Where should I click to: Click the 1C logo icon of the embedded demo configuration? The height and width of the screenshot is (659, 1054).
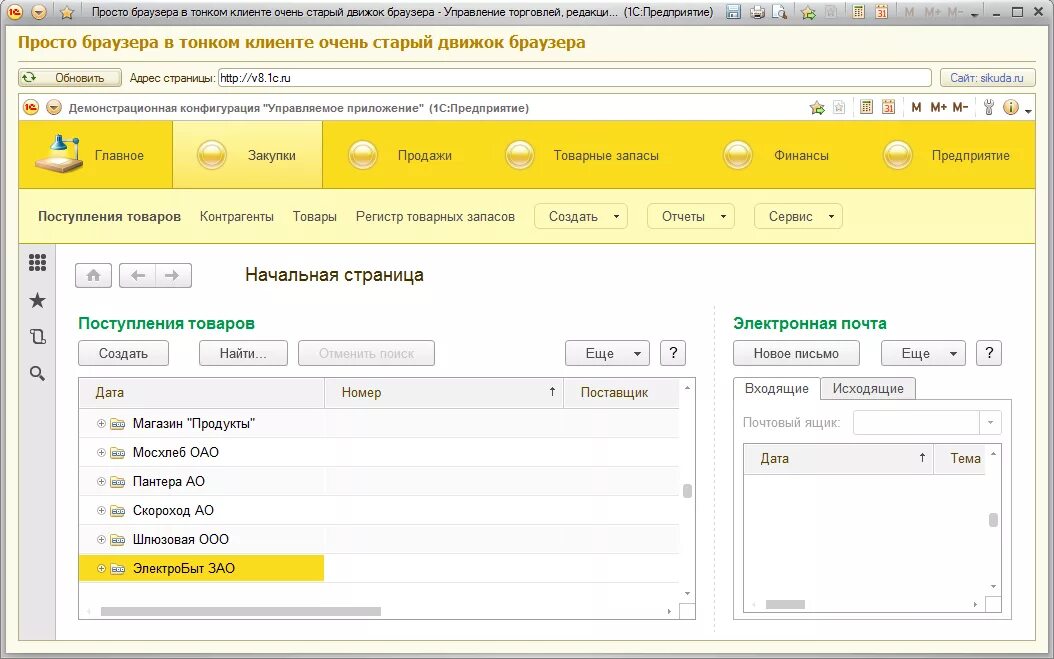click(x=31, y=108)
